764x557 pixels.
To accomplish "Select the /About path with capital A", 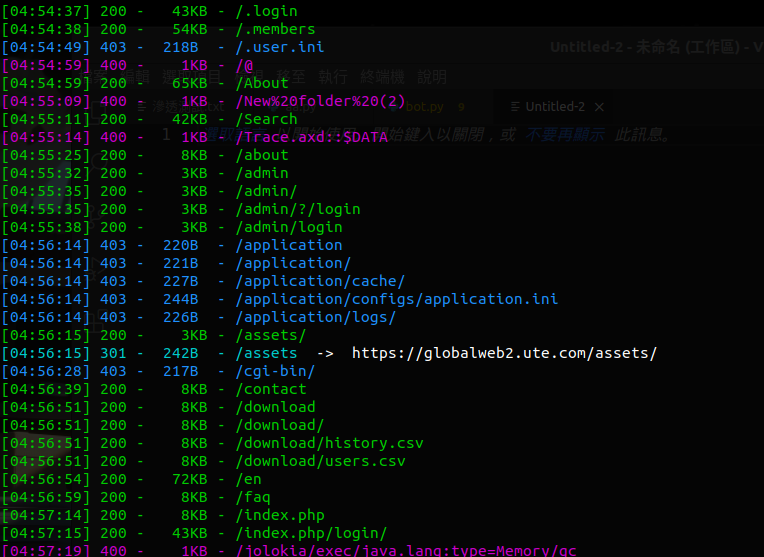I will click(262, 83).
